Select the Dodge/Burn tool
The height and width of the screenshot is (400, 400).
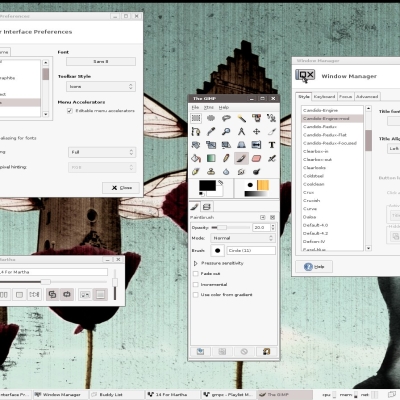[x=256, y=172]
